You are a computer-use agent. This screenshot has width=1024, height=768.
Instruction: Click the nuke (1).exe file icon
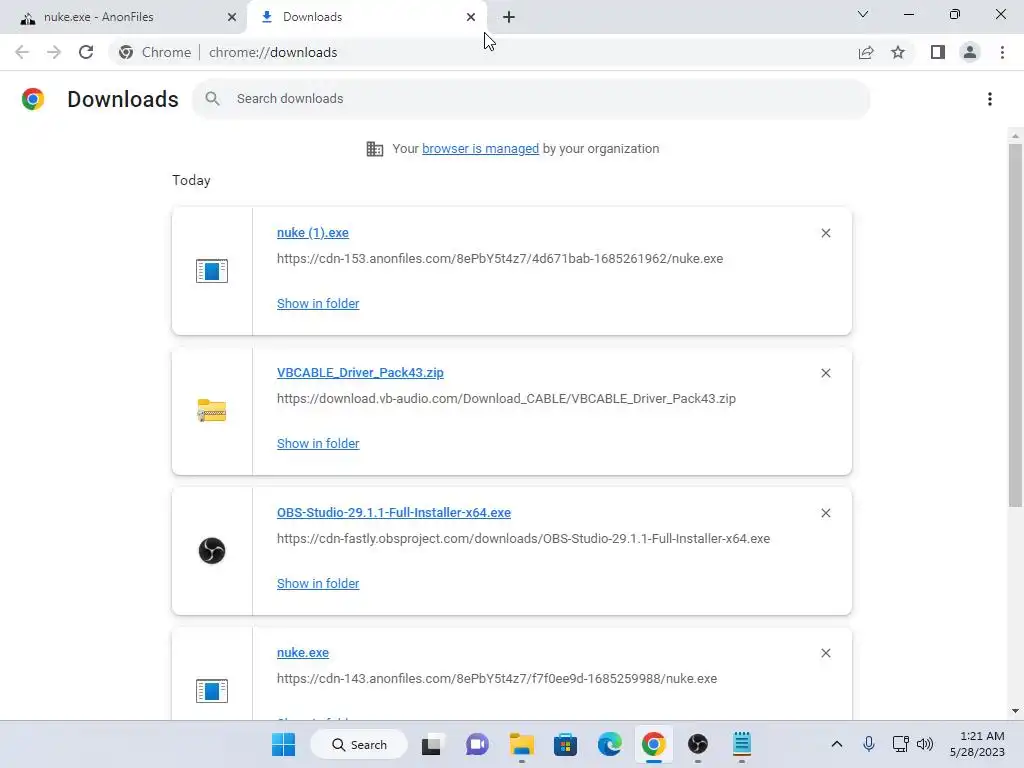click(x=212, y=270)
